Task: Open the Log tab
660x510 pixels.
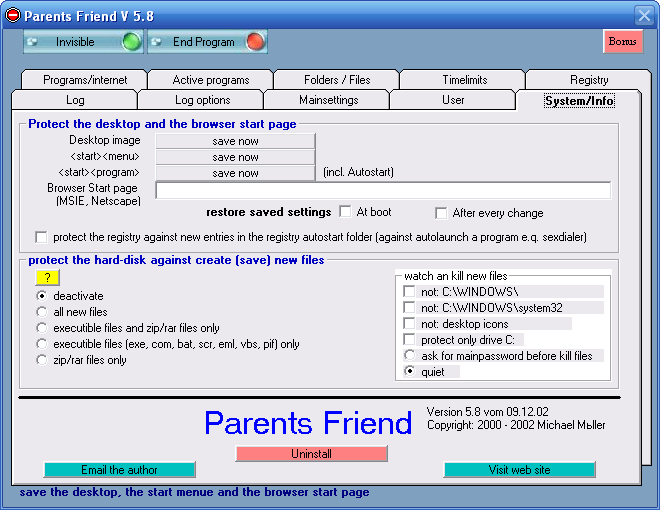Action: (x=75, y=100)
